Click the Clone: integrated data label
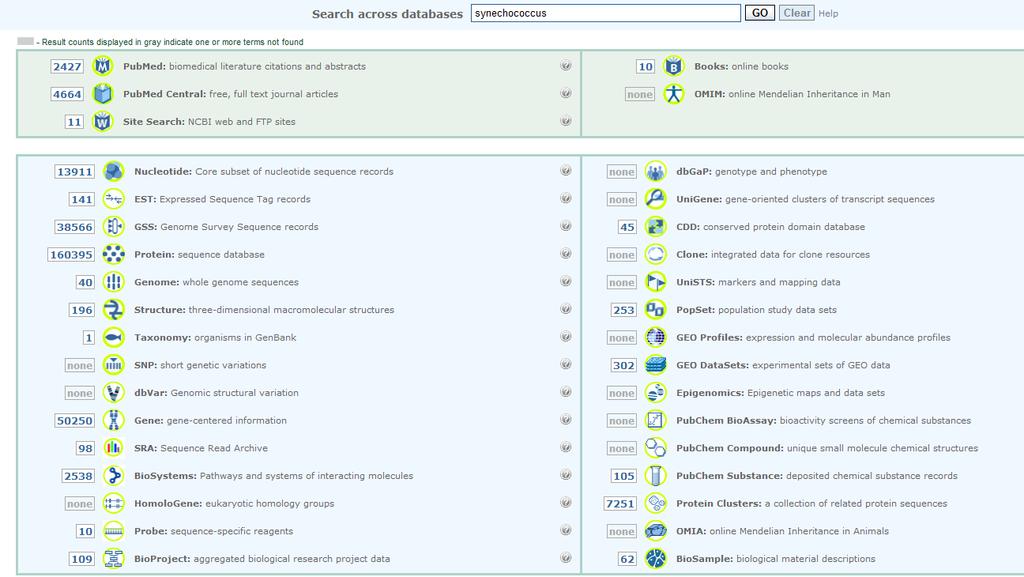The width and height of the screenshot is (1024, 577). click(x=773, y=255)
